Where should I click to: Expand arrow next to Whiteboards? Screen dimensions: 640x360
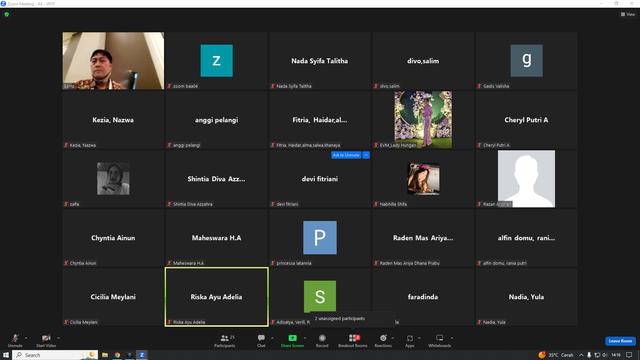(452, 338)
